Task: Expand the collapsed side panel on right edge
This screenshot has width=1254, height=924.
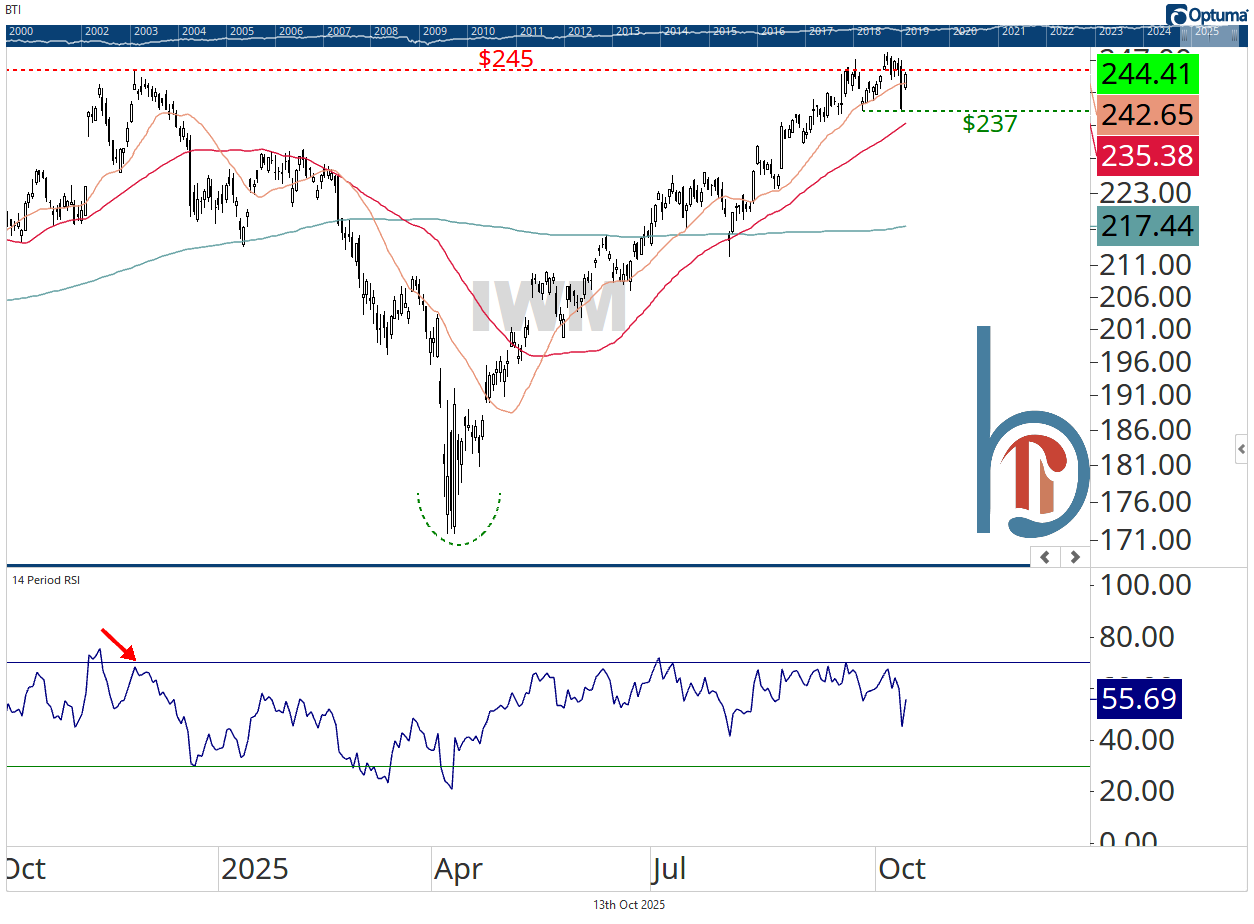Action: click(1241, 447)
